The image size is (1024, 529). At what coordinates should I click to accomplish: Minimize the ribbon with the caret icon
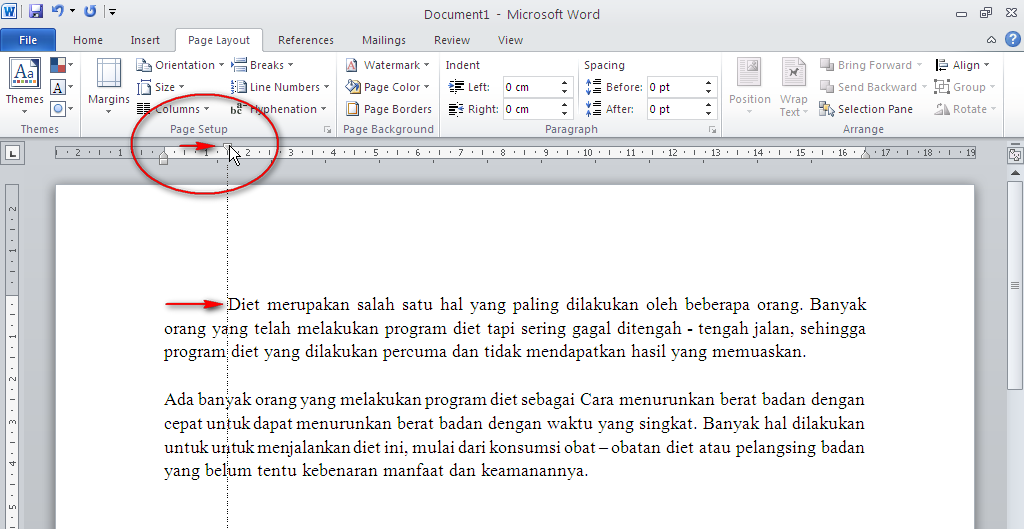coord(991,40)
